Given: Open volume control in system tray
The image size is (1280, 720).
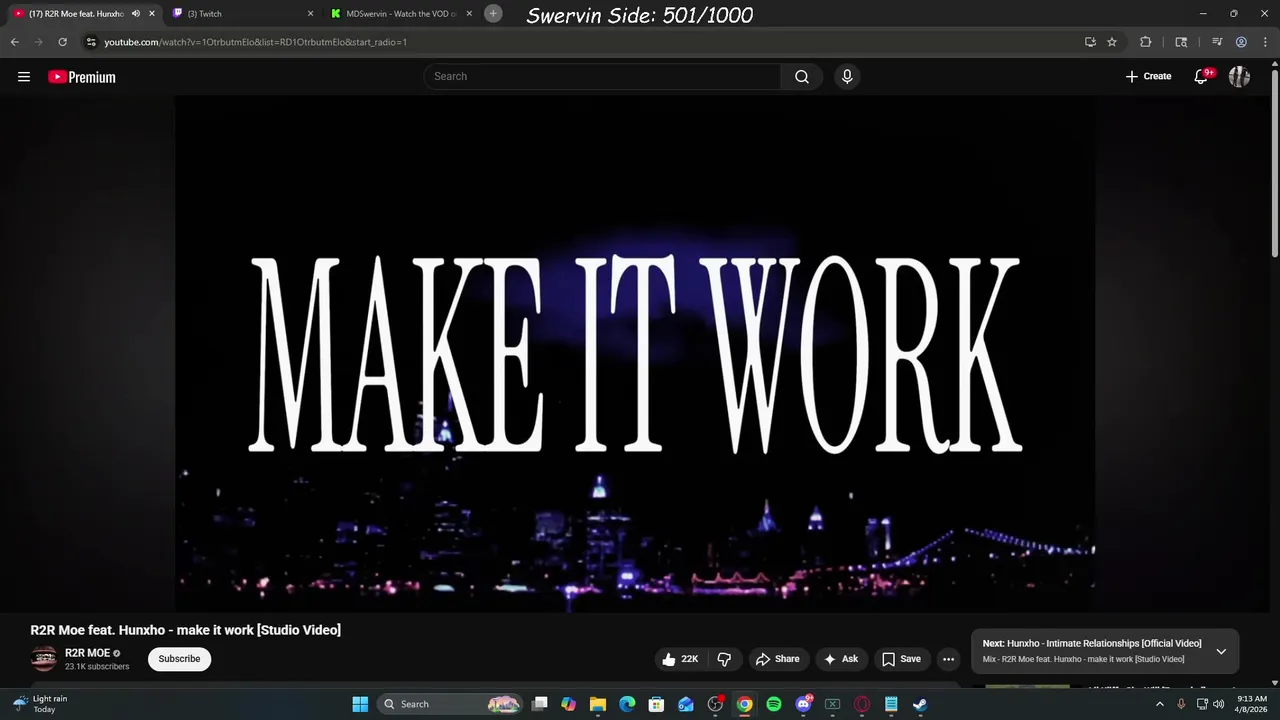Looking at the screenshot, I should point(1218,704).
